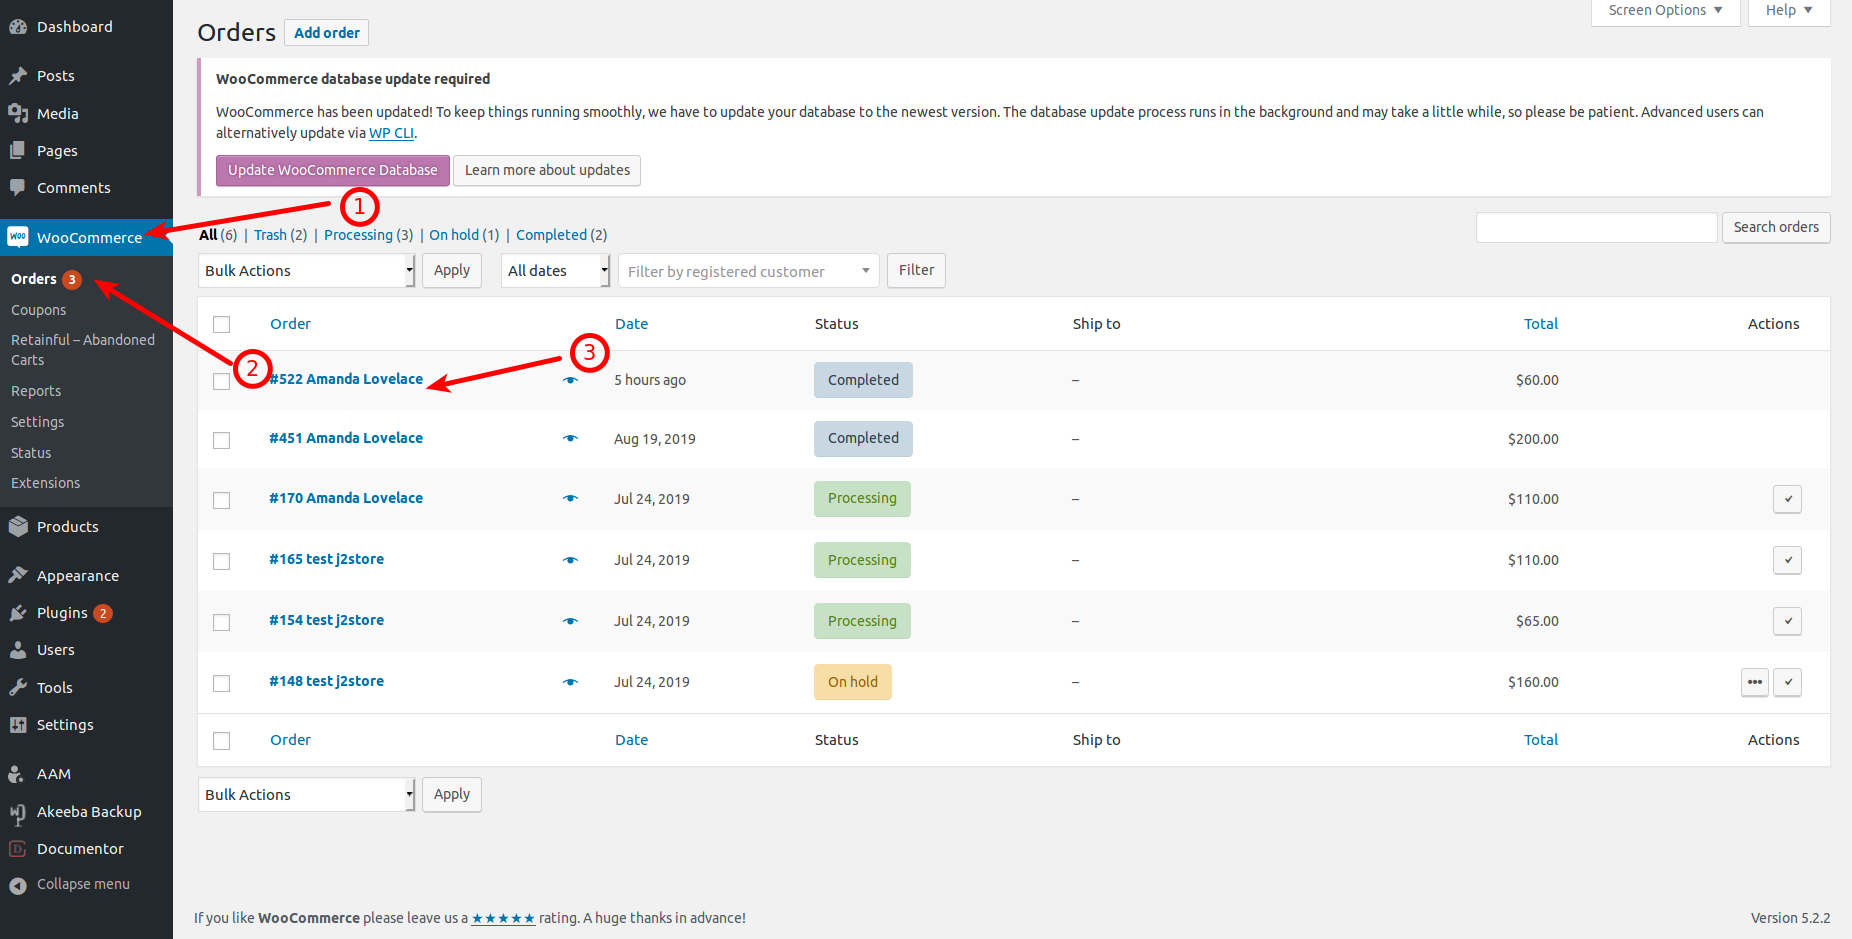The width and height of the screenshot is (1852, 939).
Task: Expand the Help panel
Action: tap(1789, 11)
